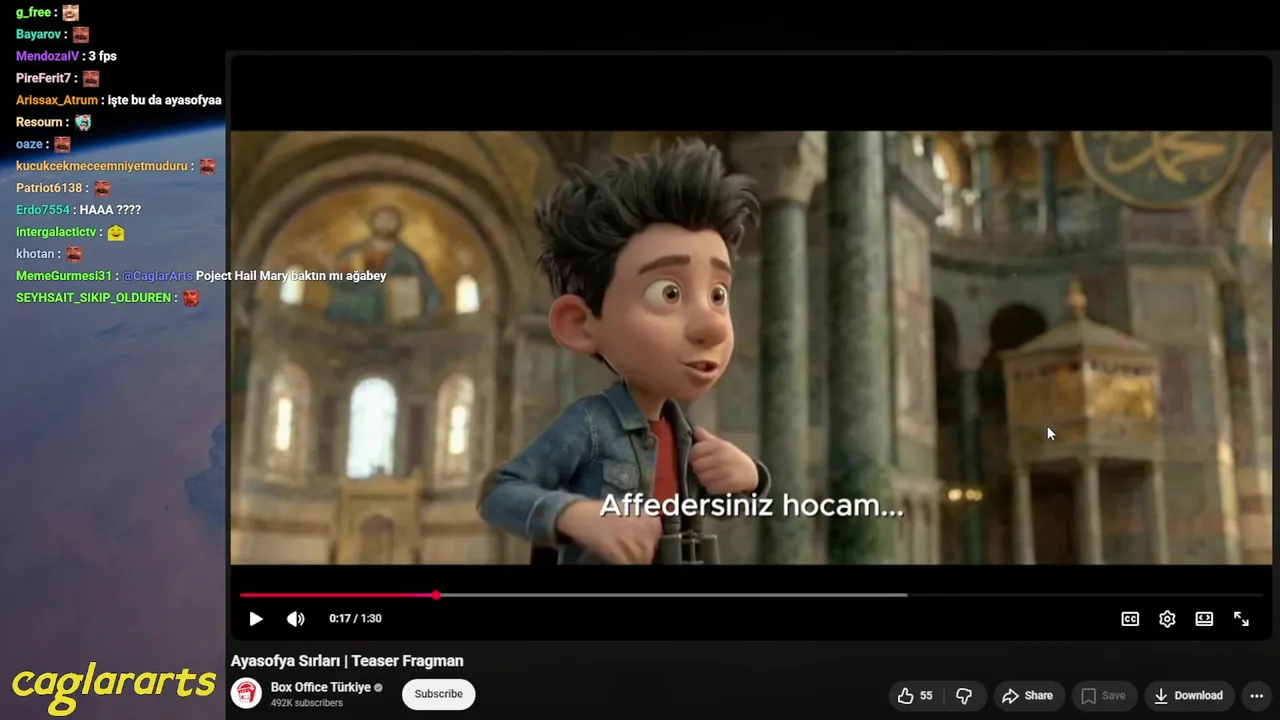Click the 'HAAA ????' chat message

[x=111, y=211]
